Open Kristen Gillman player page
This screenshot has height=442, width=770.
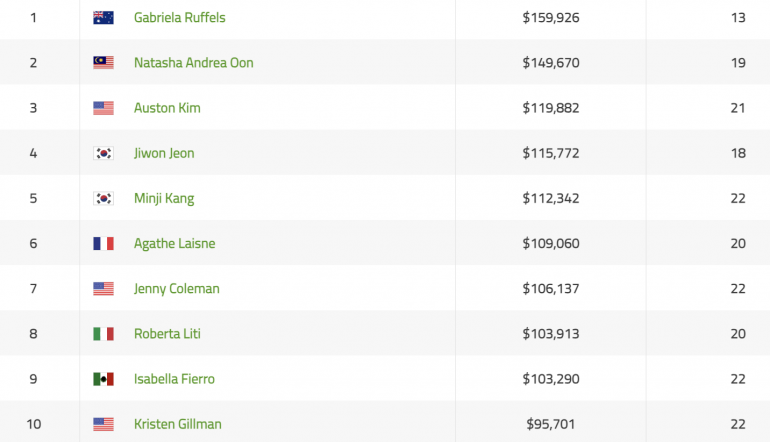178,424
